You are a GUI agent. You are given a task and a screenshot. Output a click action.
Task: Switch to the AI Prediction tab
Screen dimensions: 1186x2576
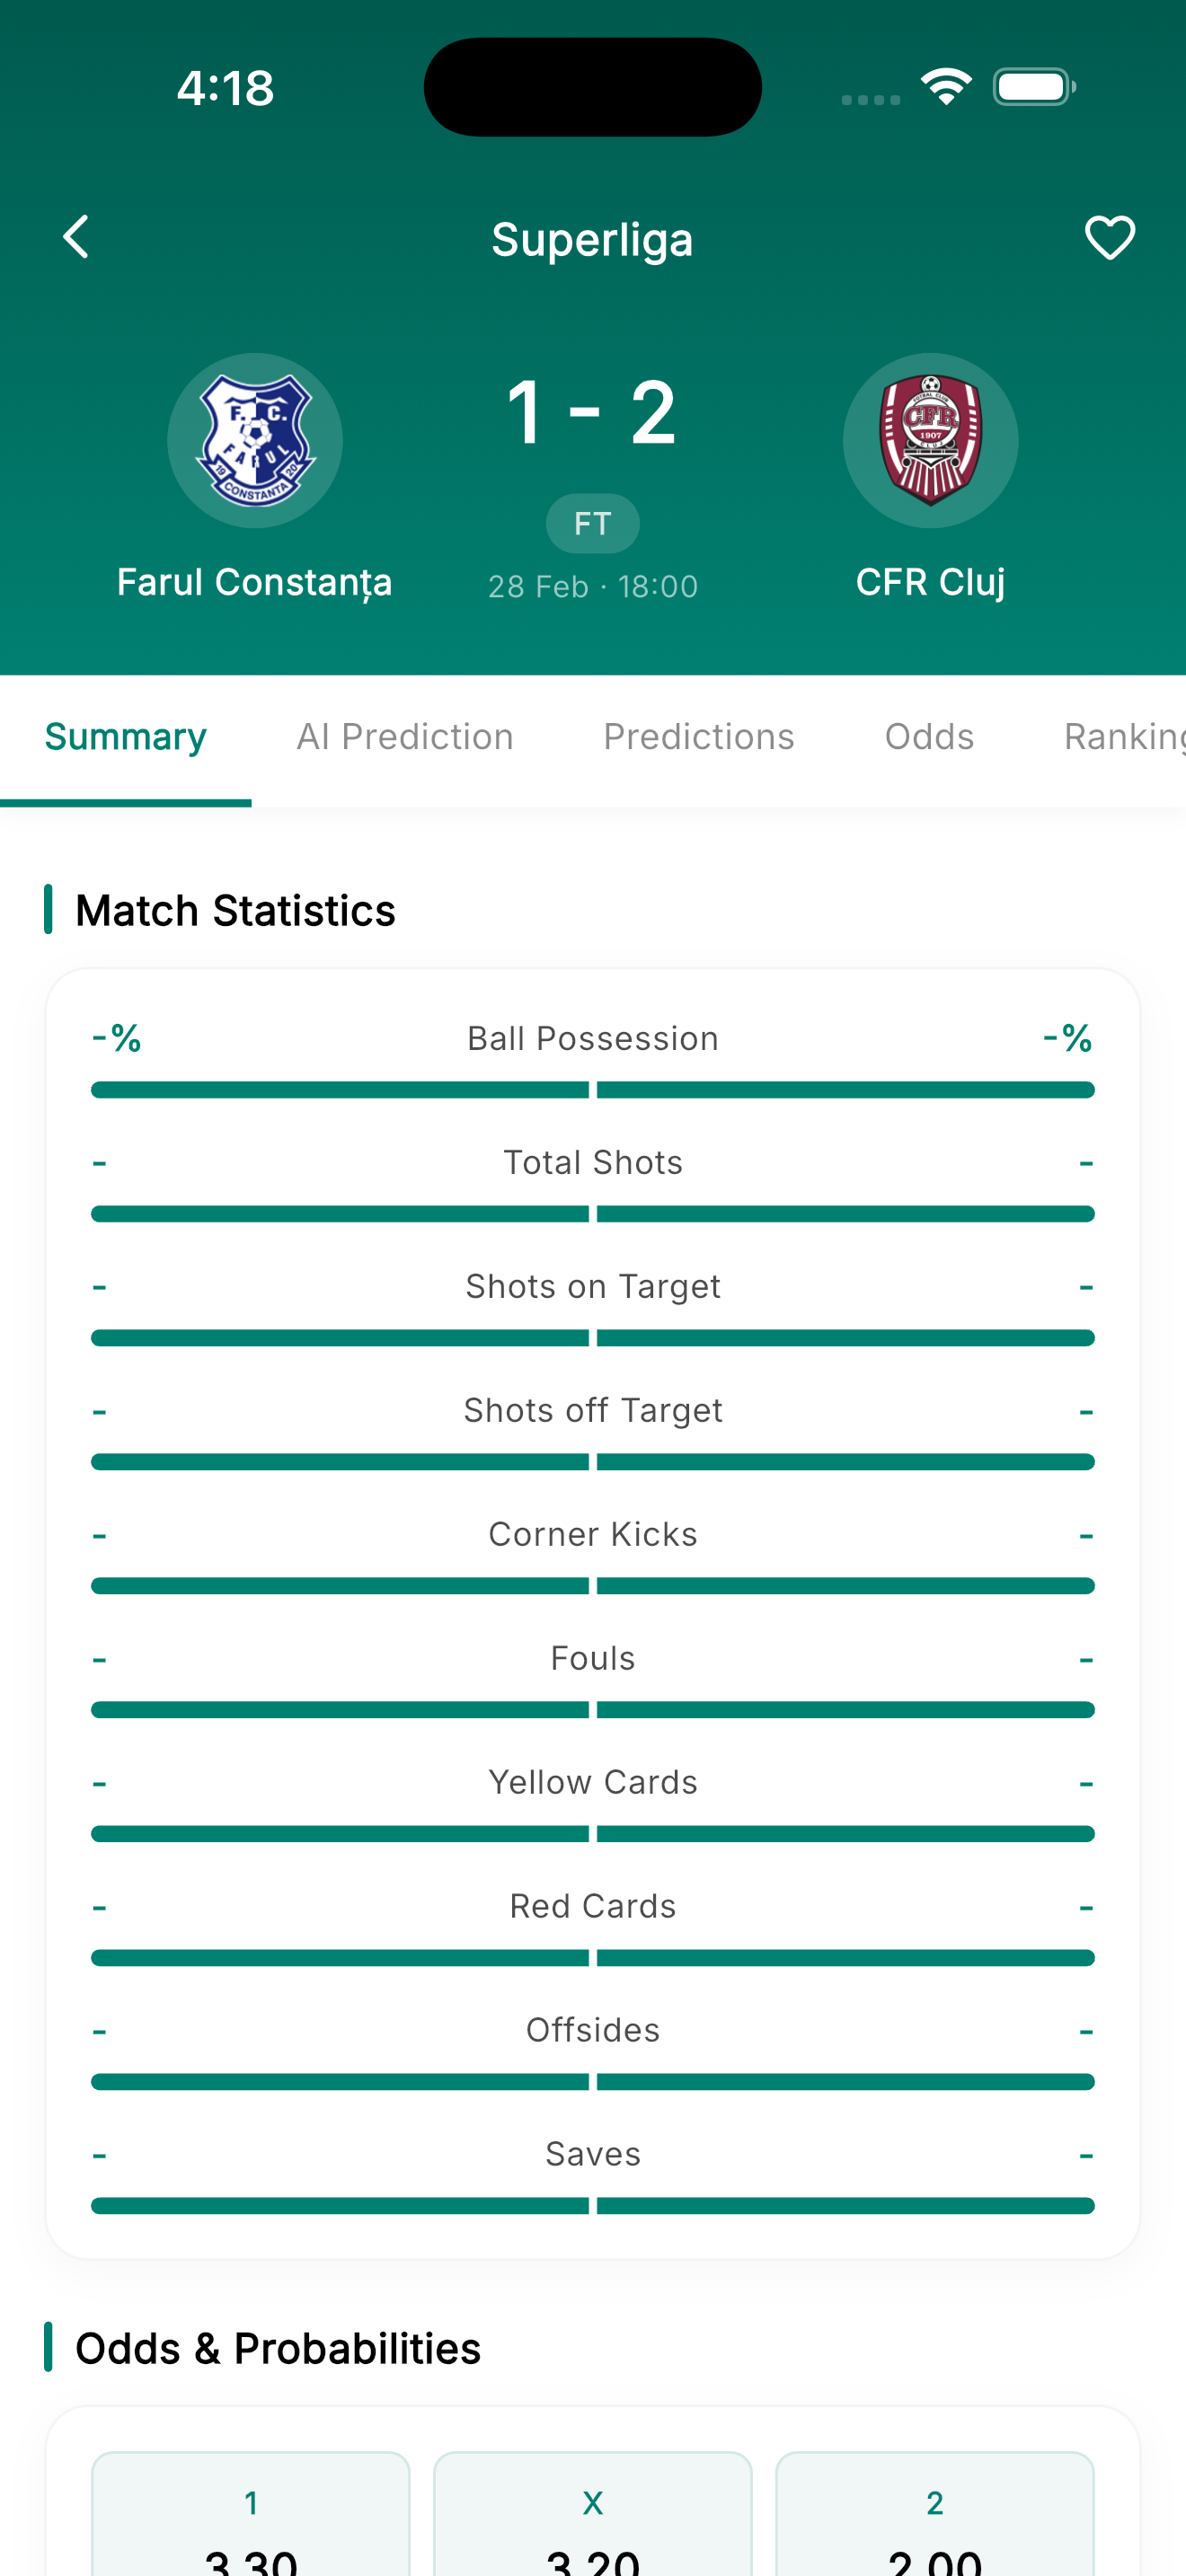(x=405, y=737)
